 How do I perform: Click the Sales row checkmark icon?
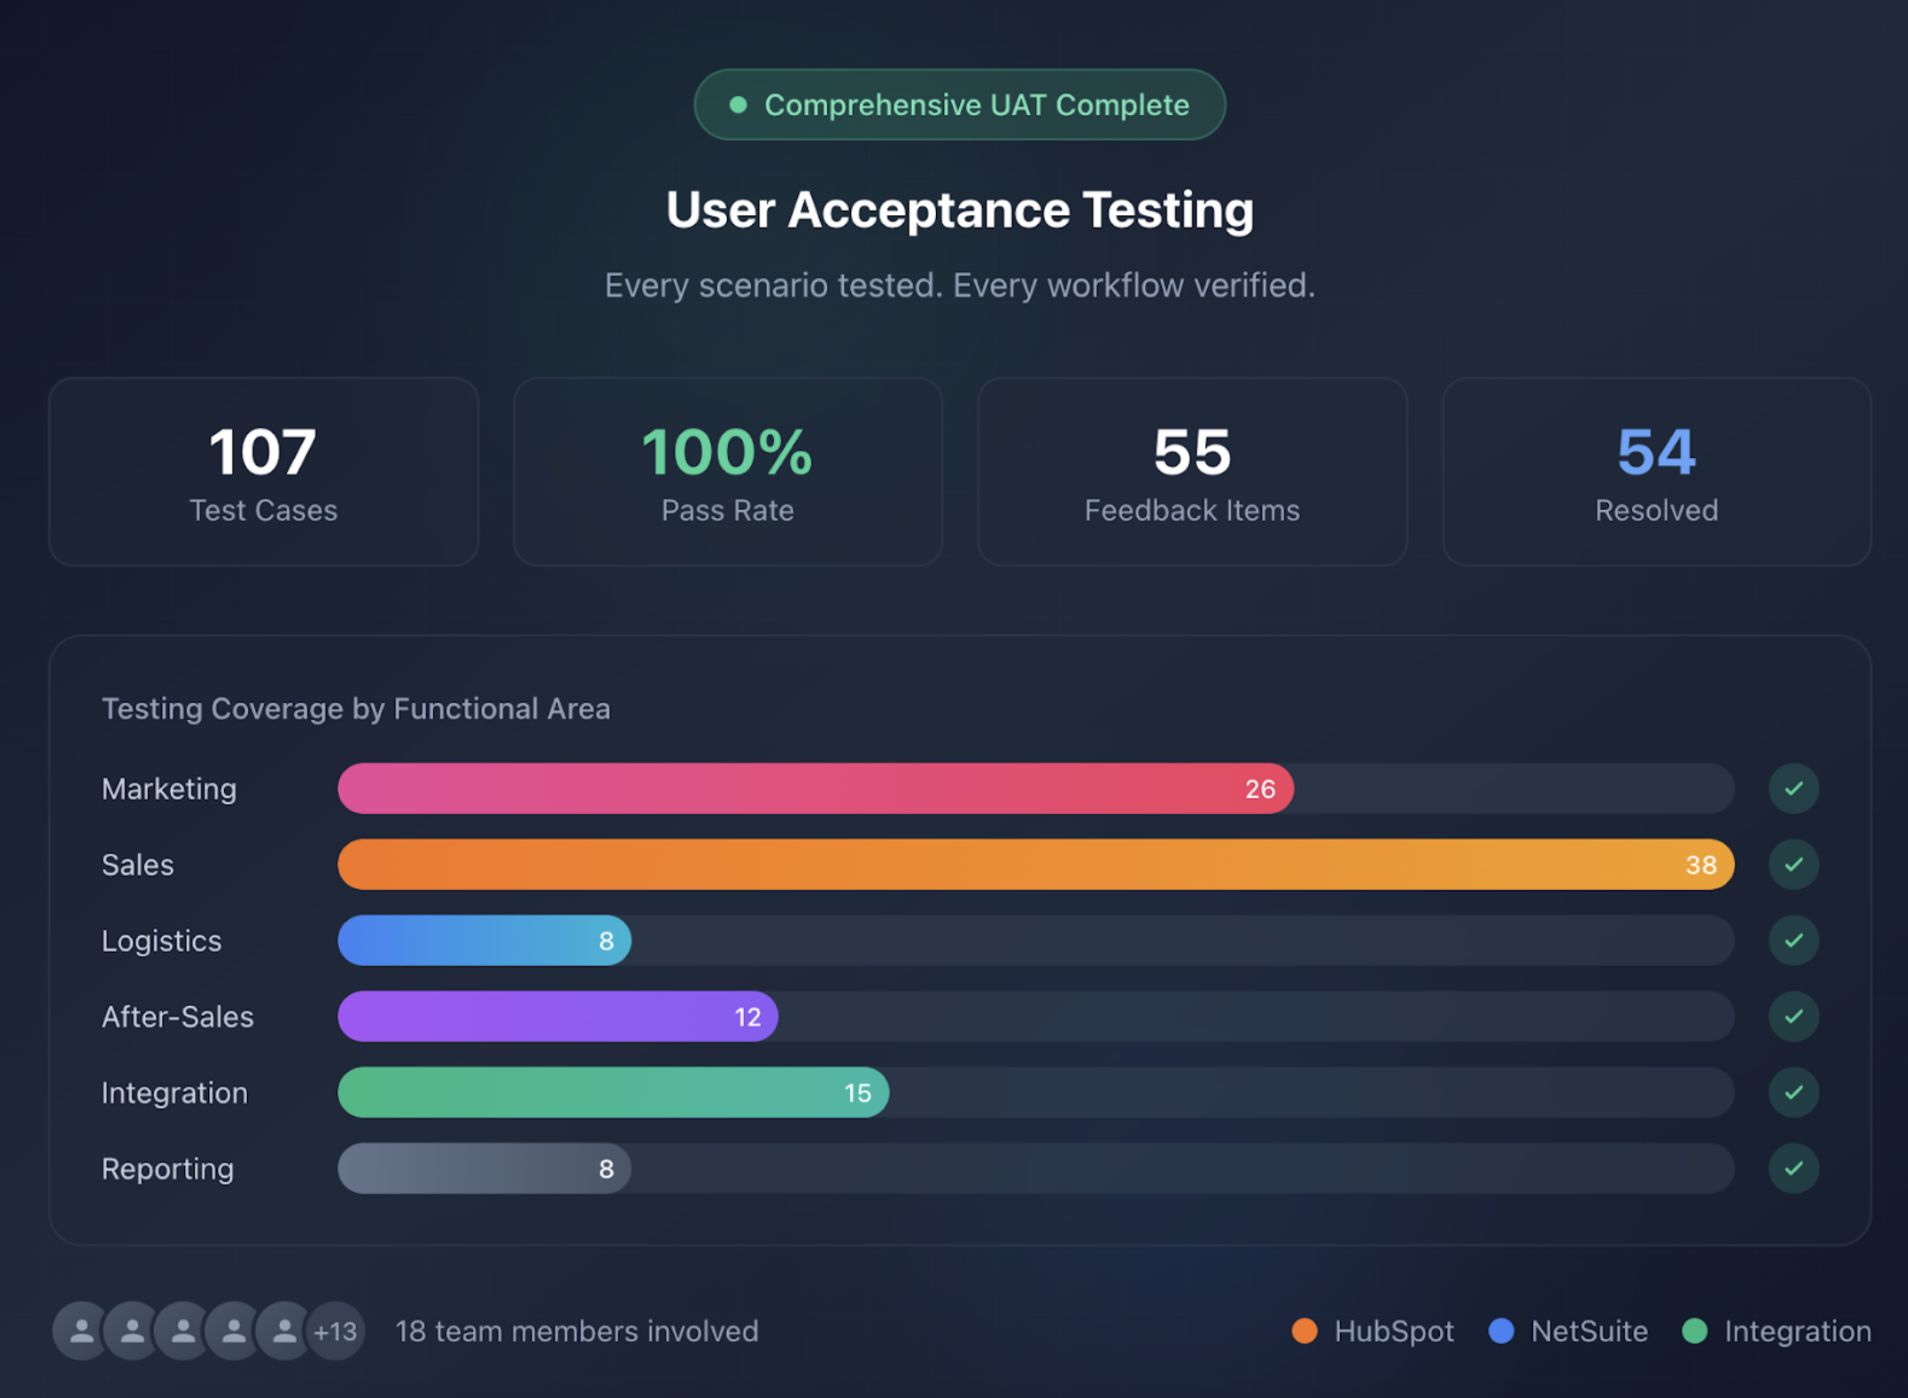[x=1793, y=865]
